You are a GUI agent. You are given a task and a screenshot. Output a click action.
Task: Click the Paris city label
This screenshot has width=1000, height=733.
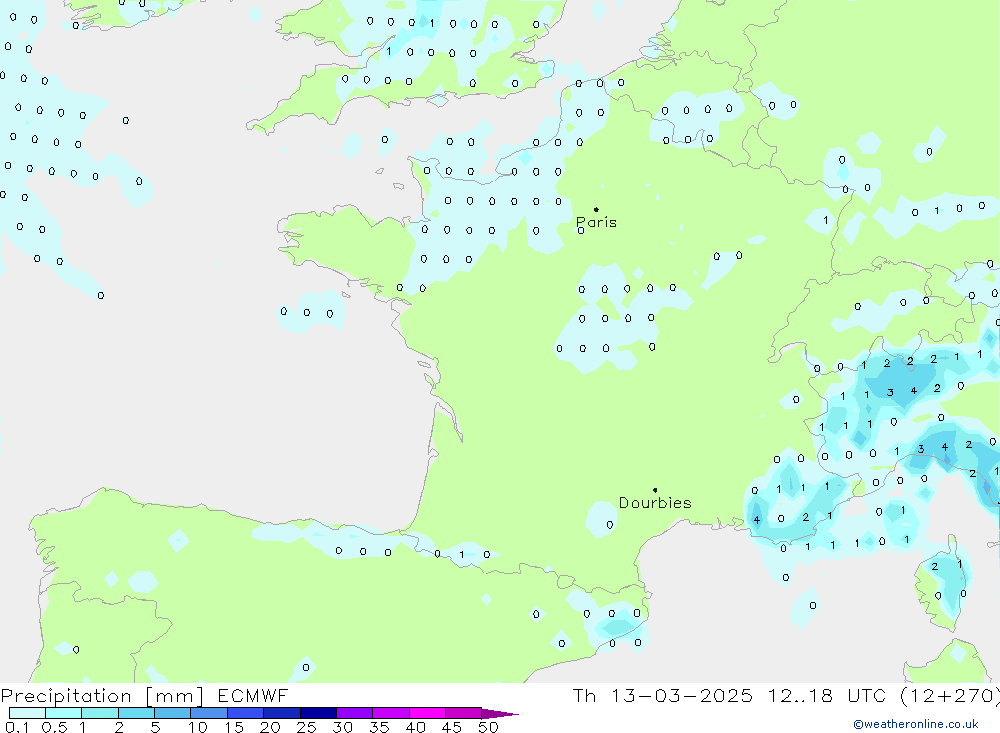coord(596,222)
